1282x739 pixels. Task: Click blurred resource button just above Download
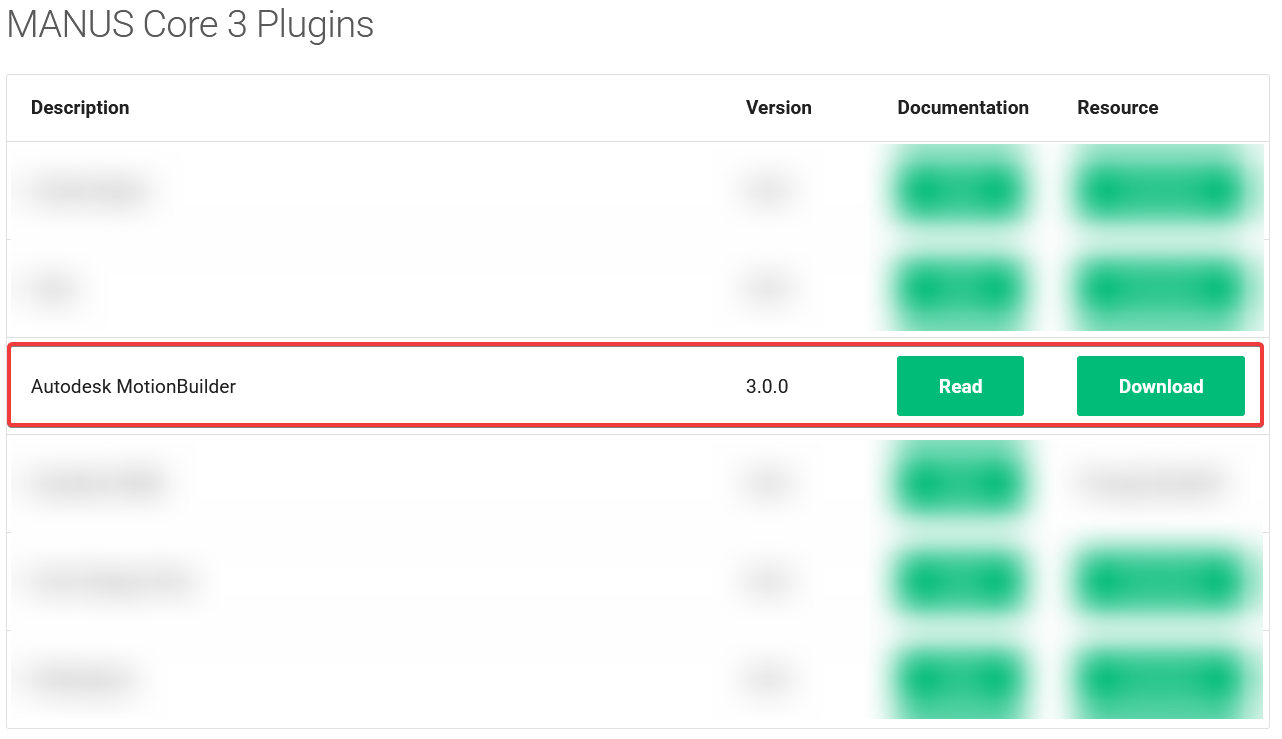[1160, 288]
